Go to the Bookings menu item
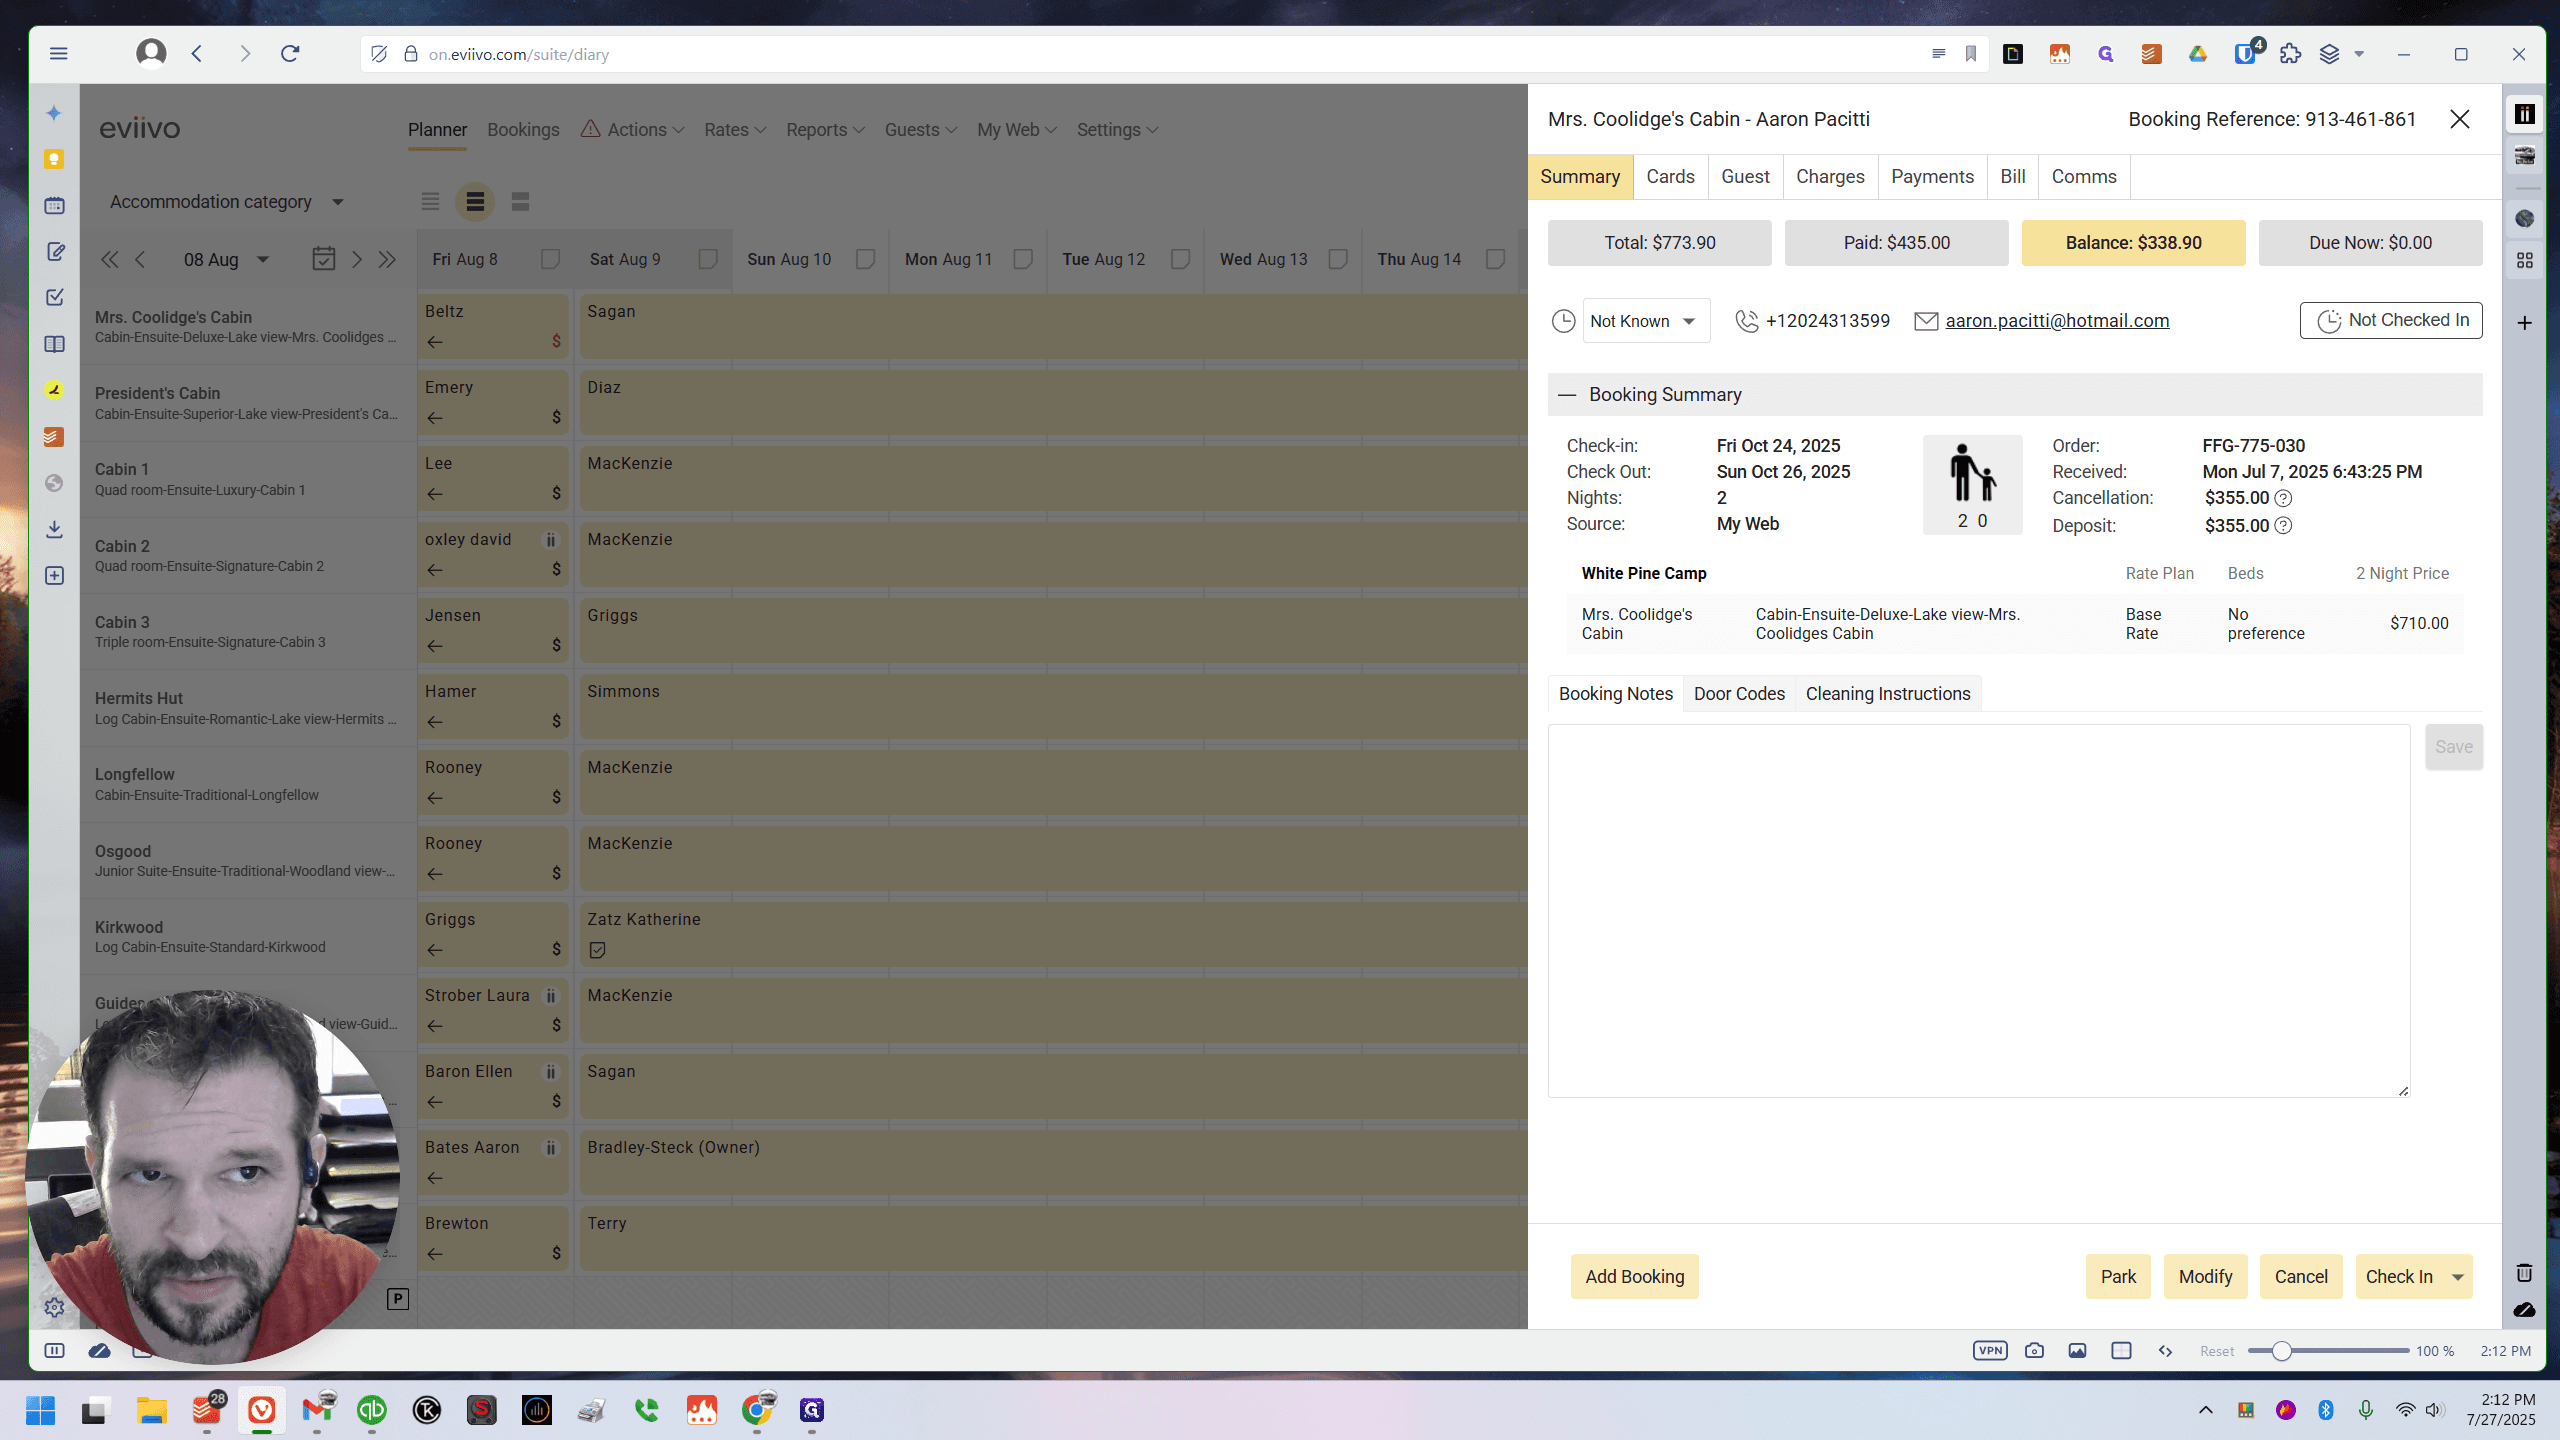The height and width of the screenshot is (1440, 2560). click(x=523, y=130)
